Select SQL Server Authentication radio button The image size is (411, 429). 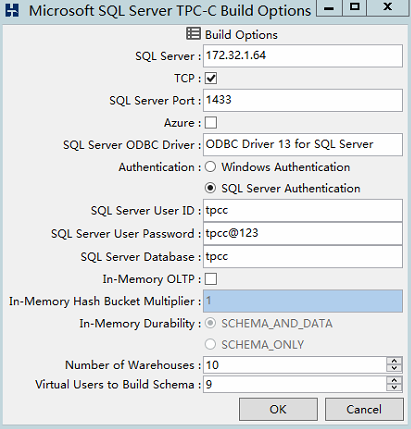click(210, 188)
